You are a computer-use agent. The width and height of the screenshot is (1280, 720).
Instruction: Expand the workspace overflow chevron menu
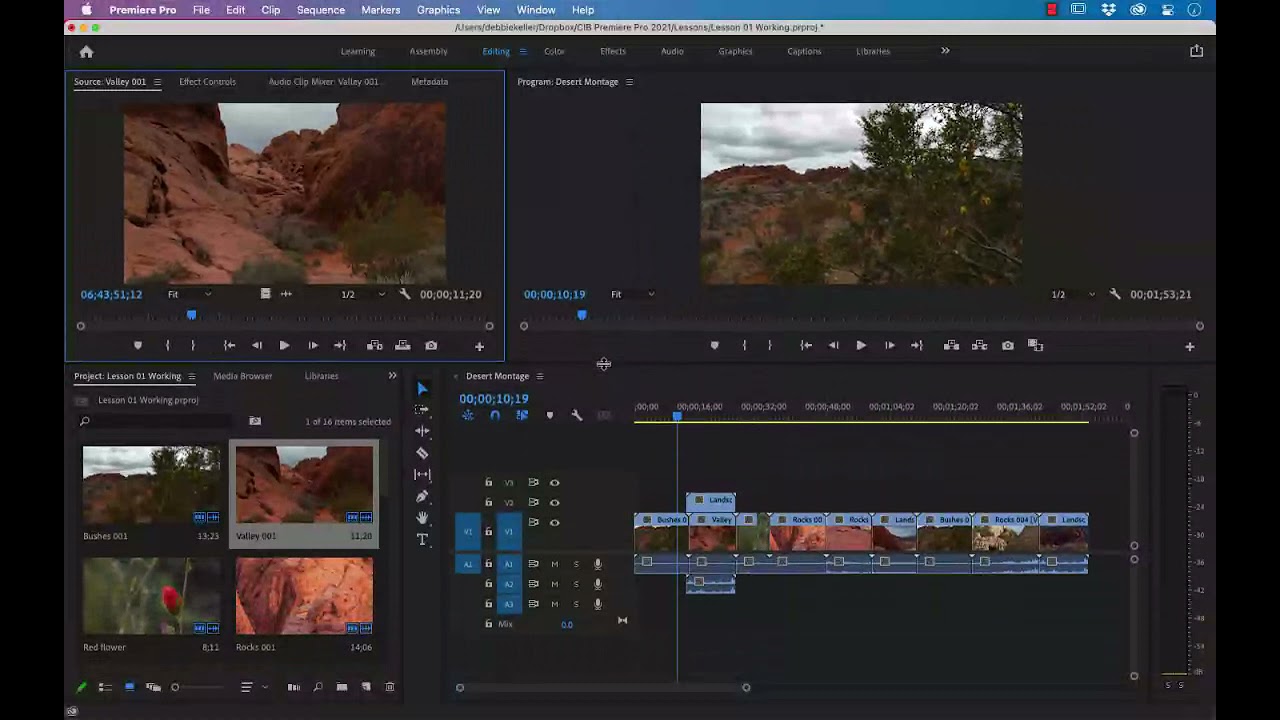click(945, 51)
